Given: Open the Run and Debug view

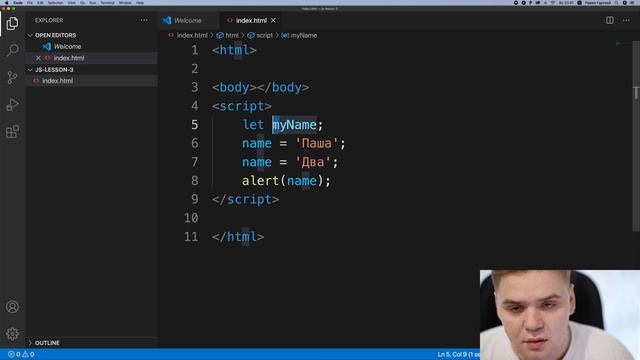Looking at the screenshot, I should tap(12, 105).
